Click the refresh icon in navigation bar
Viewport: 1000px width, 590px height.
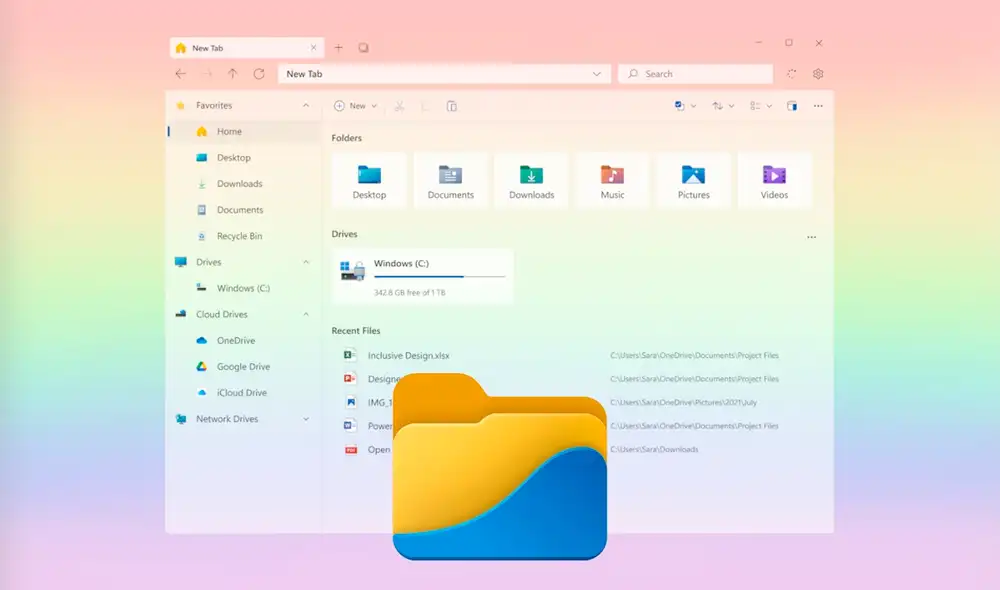point(259,74)
